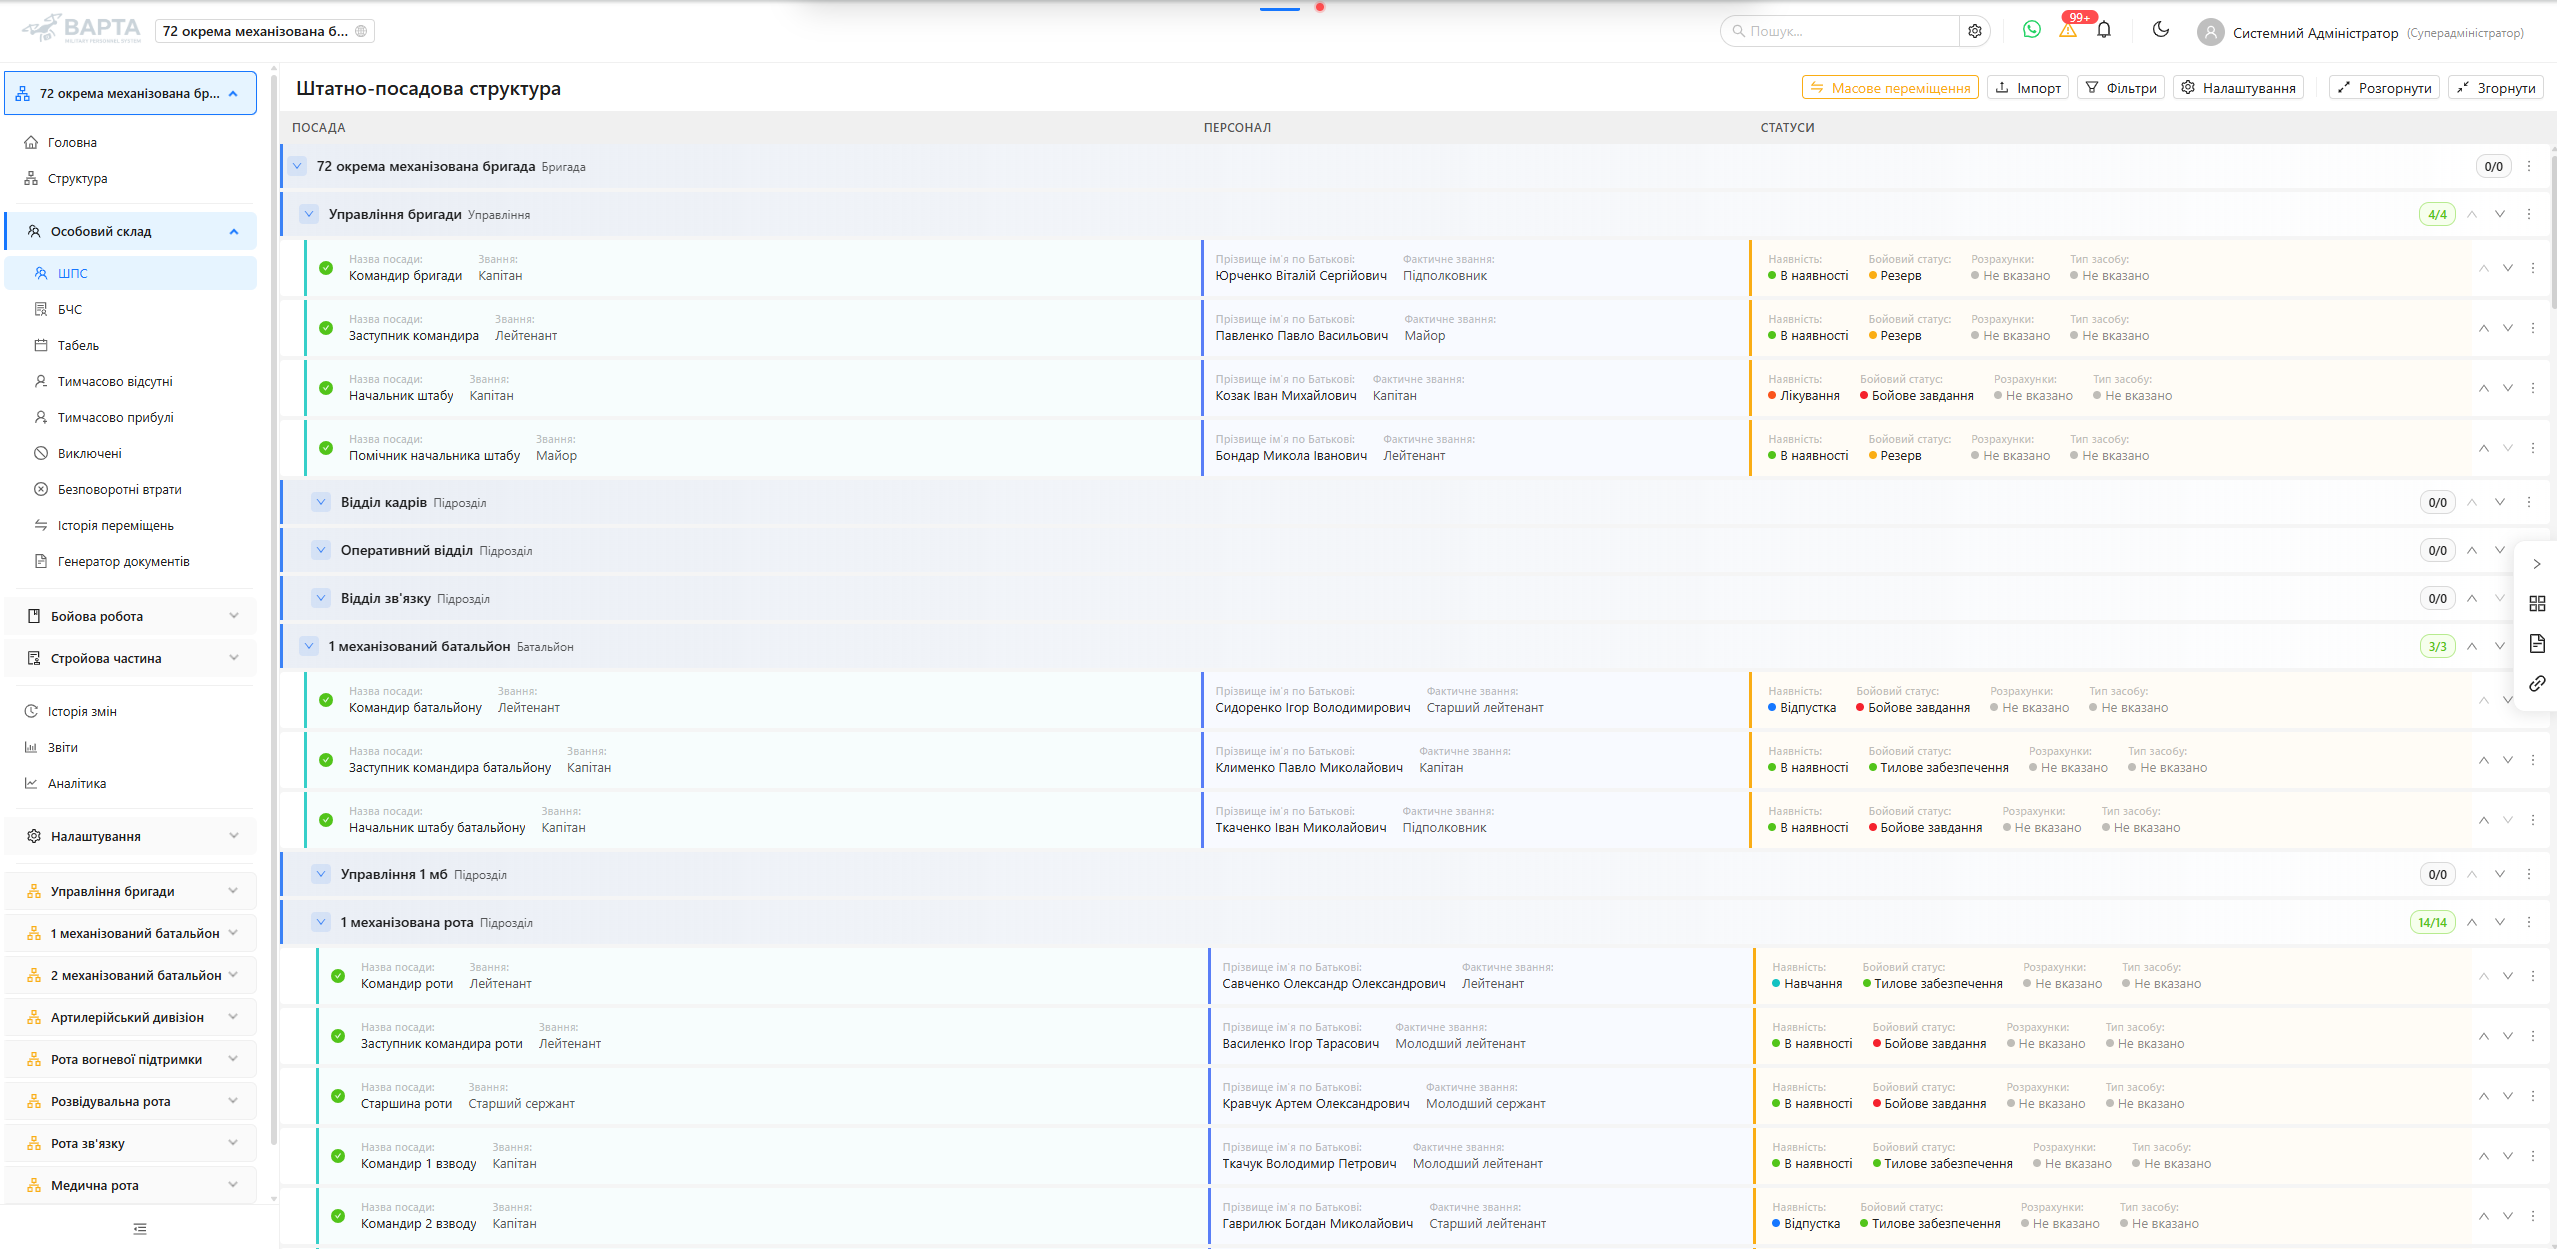The image size is (2557, 1249).
Task: Collapse Особовий склад sidebar section
Action: click(130, 231)
